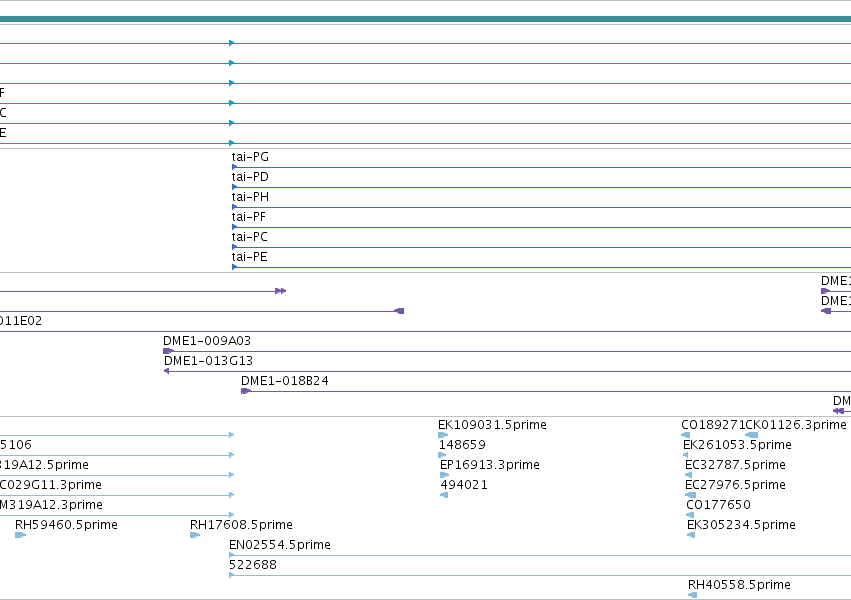Screen dimensions: 851x600
Task: Click EST label RH17608.5prime
Action: [x=241, y=525]
